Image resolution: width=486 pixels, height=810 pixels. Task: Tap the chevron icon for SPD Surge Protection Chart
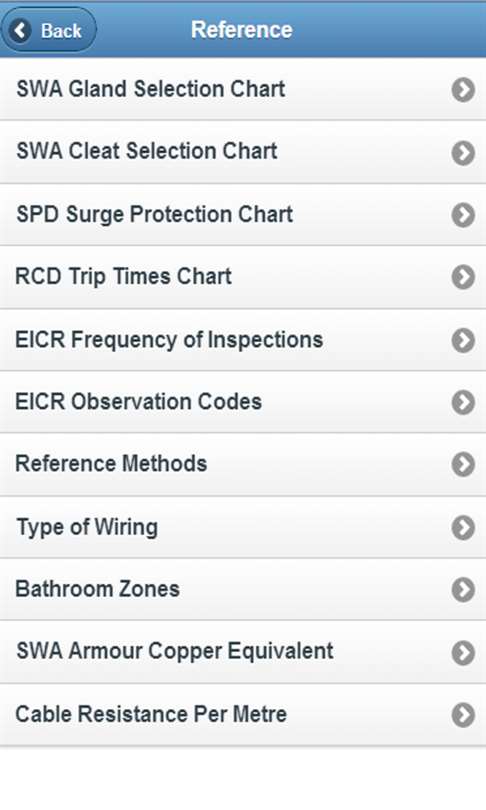463,215
